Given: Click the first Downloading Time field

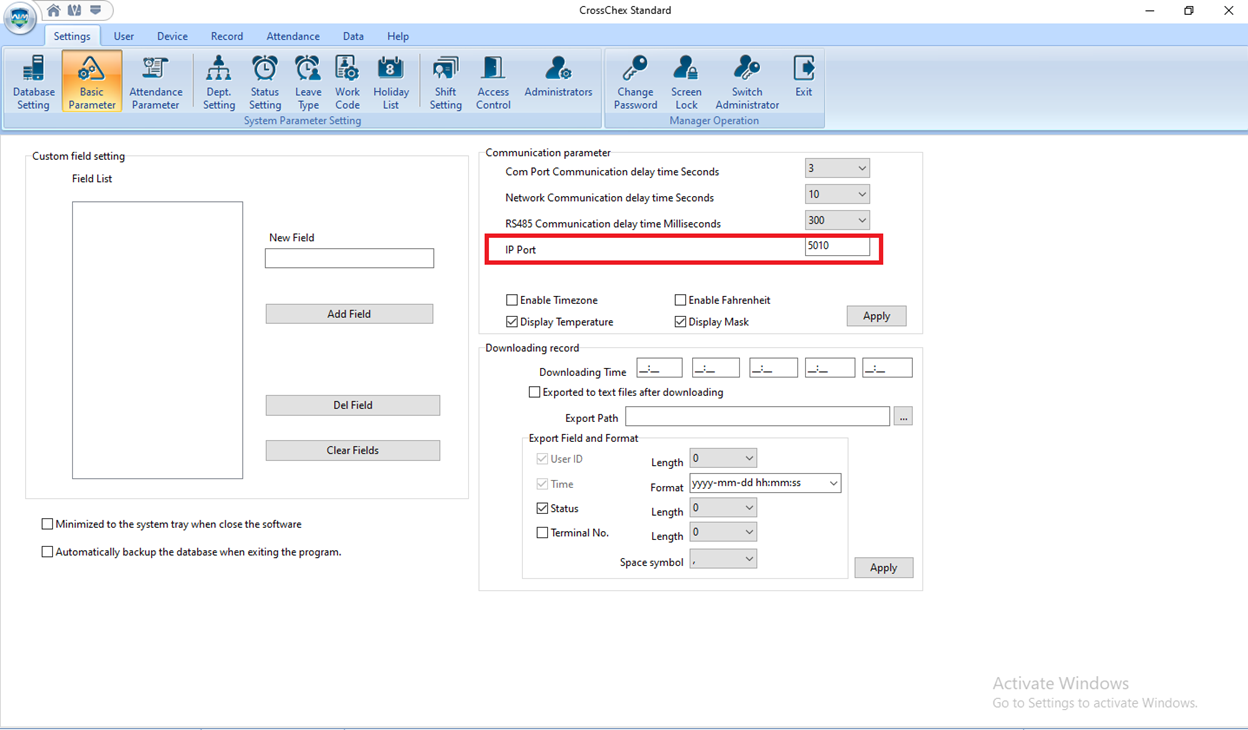Looking at the screenshot, I should pos(660,368).
